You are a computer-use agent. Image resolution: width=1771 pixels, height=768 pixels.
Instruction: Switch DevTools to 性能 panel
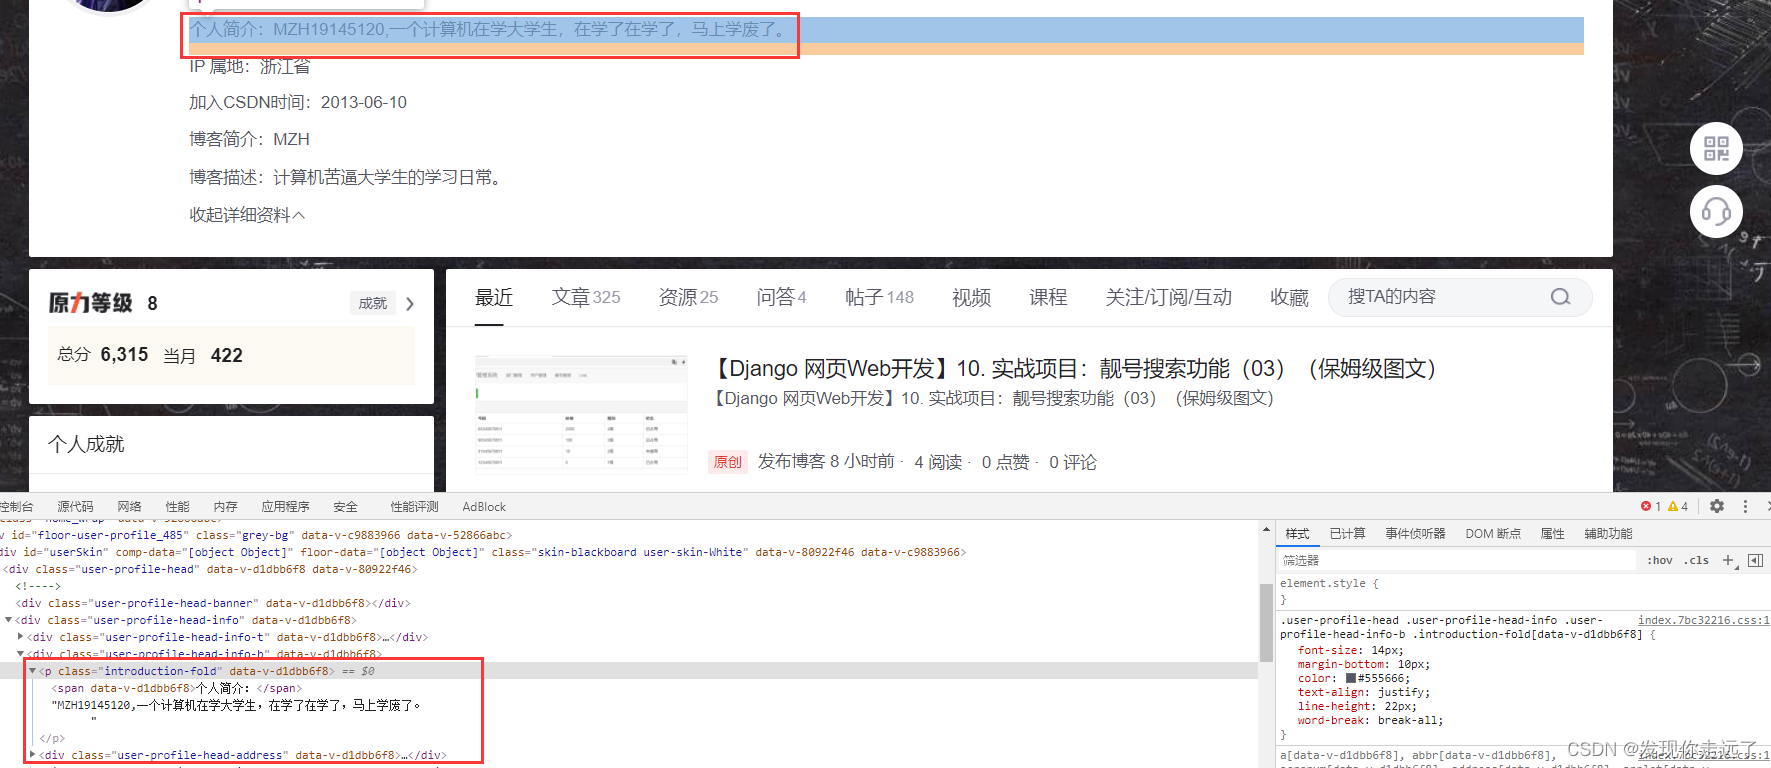pos(177,507)
